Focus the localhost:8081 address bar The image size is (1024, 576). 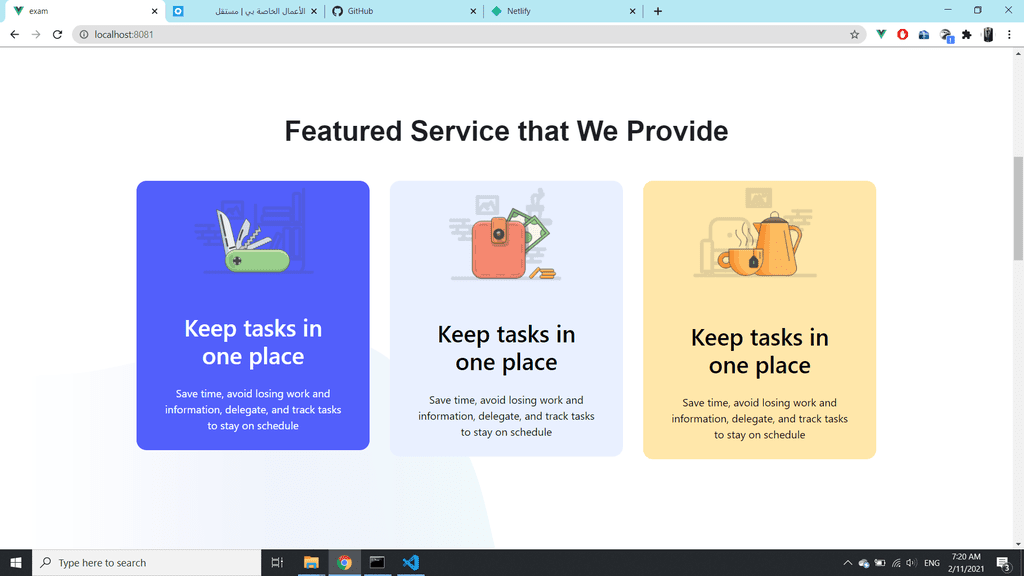click(x=467, y=35)
